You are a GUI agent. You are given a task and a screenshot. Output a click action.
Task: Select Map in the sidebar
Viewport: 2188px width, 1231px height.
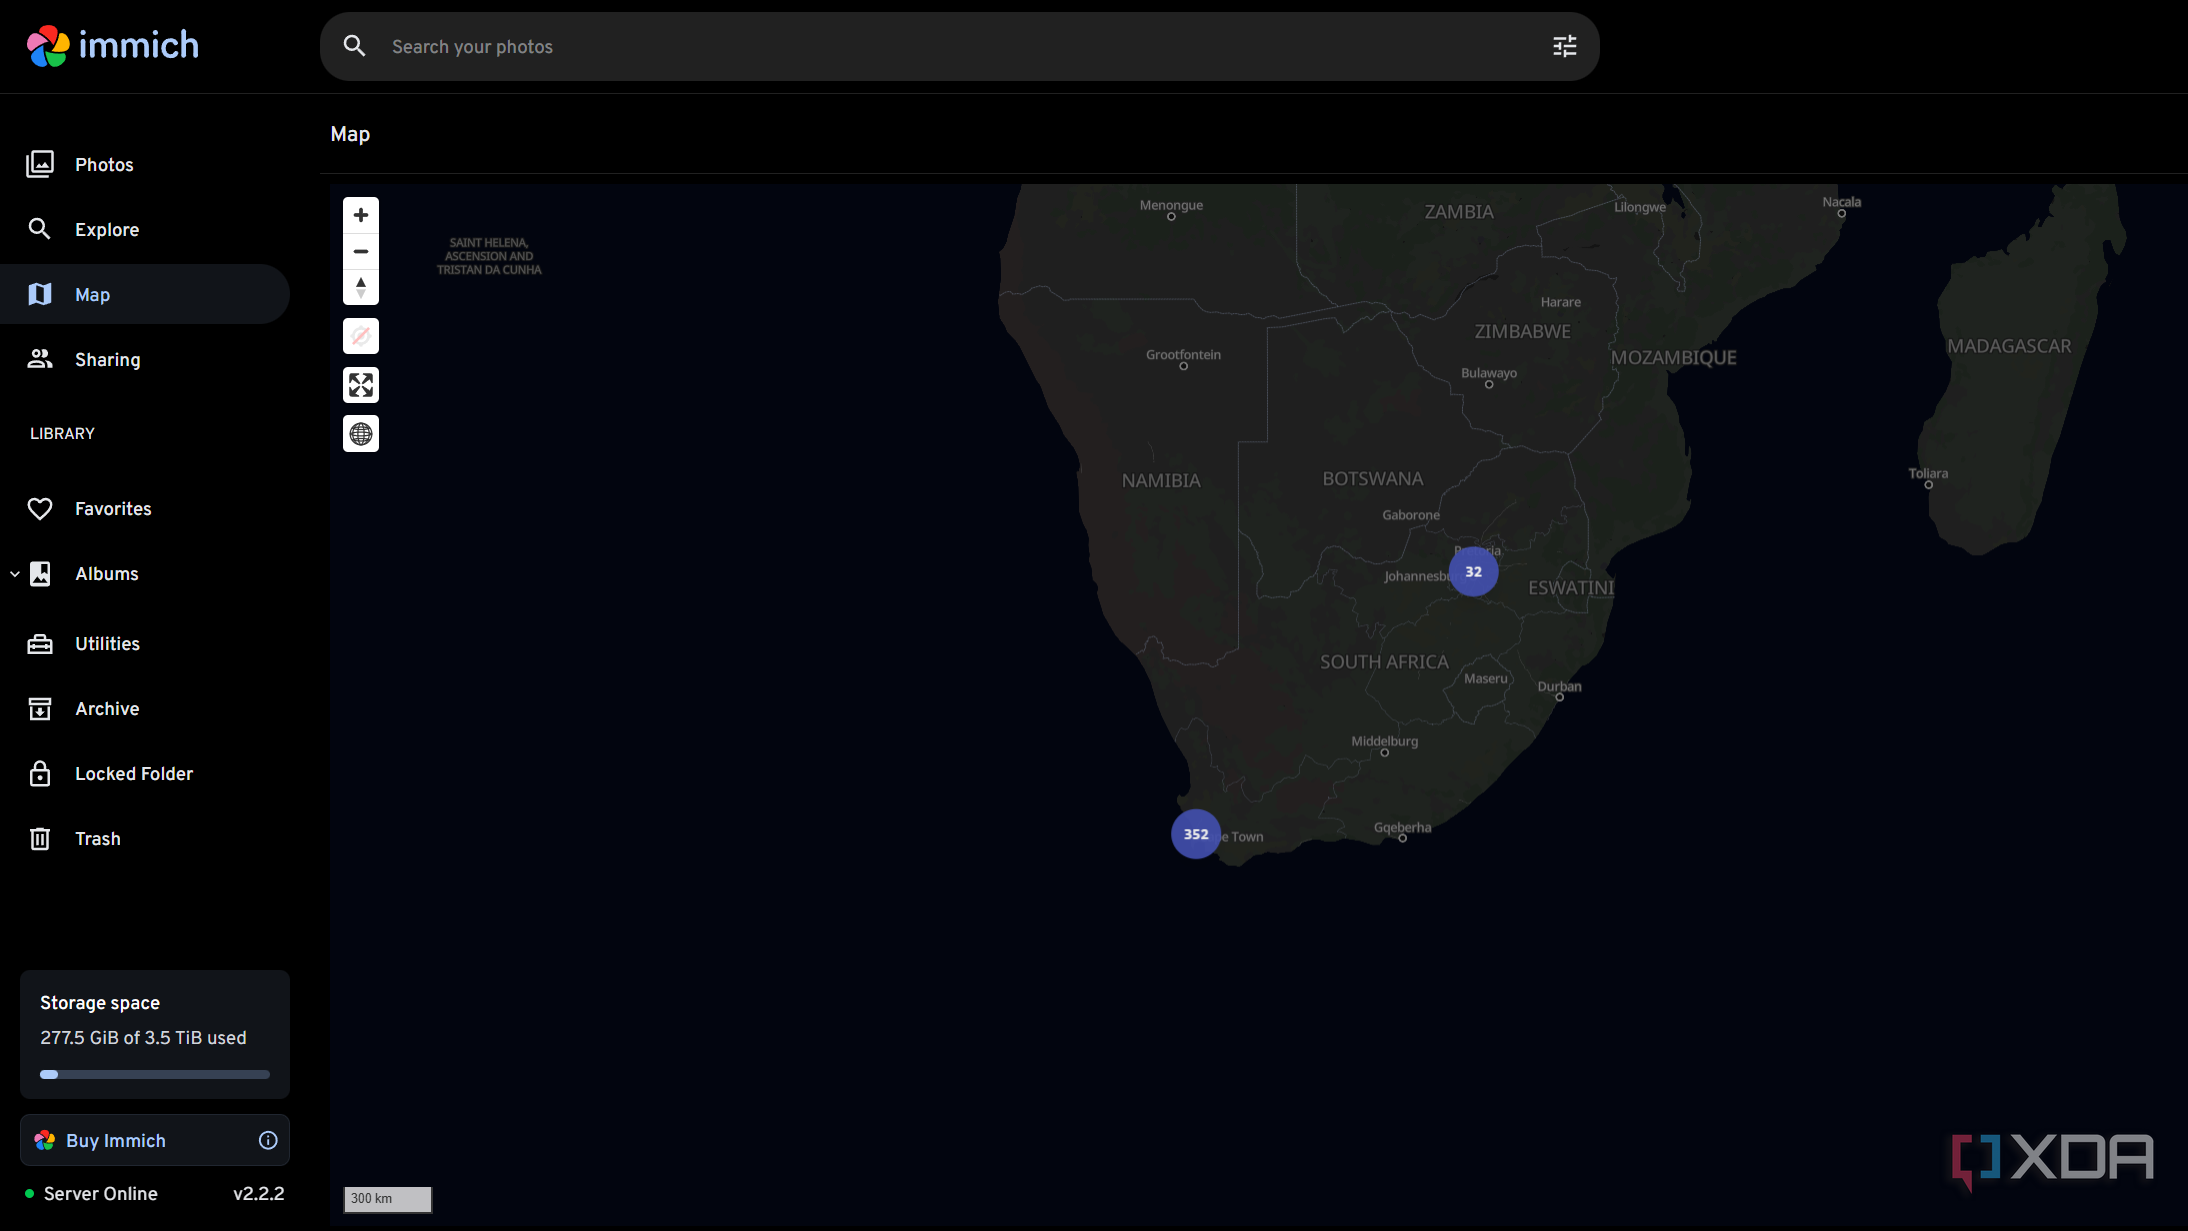(x=145, y=294)
